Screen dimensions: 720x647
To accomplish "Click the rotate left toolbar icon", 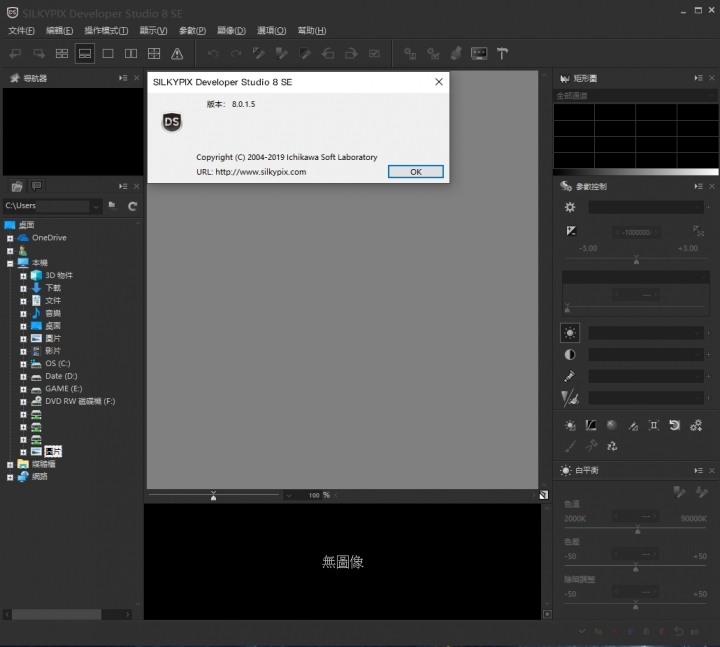I will 328,54.
